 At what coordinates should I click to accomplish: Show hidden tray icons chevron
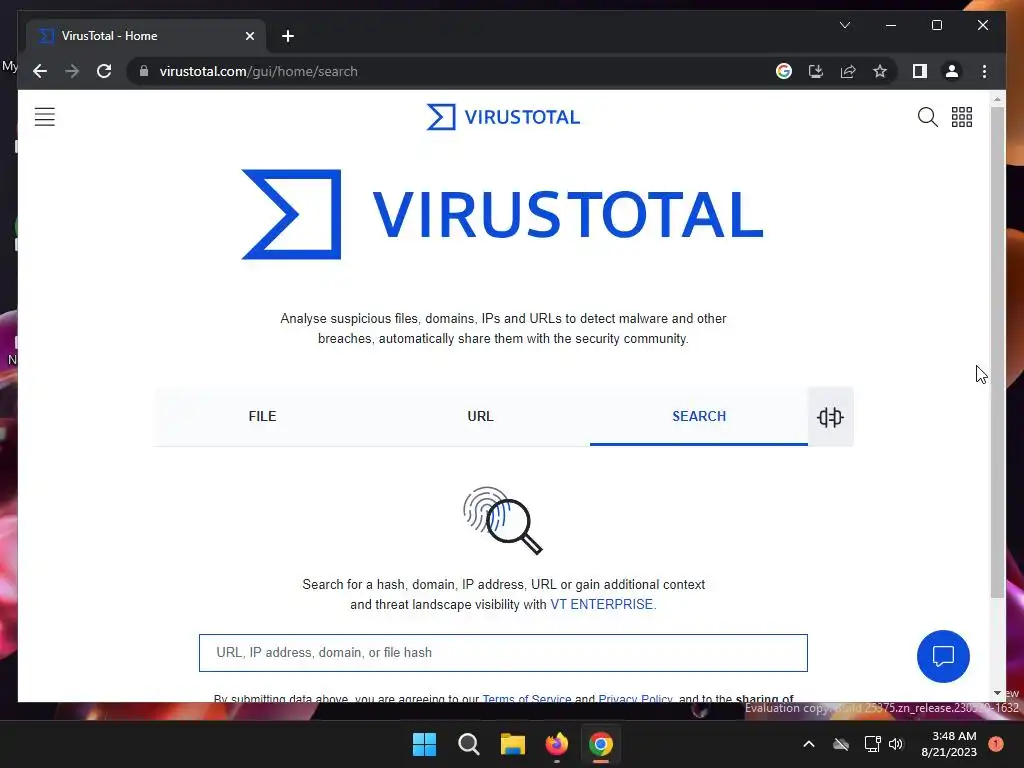808,744
